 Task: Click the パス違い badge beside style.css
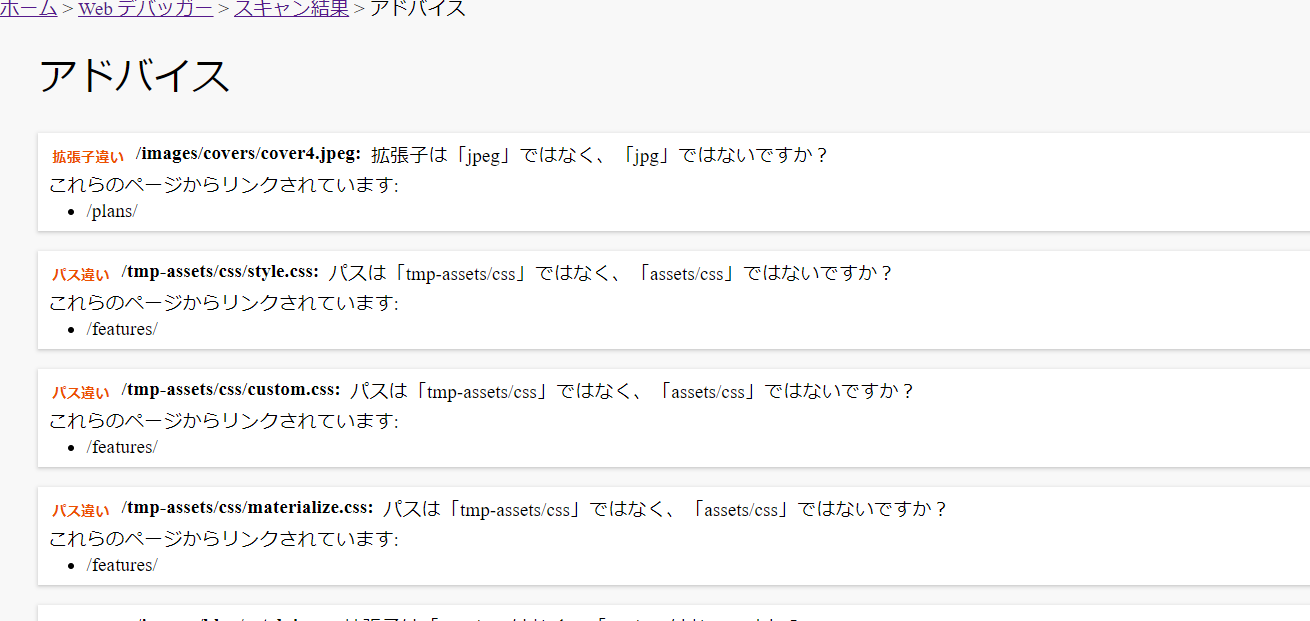click(81, 275)
